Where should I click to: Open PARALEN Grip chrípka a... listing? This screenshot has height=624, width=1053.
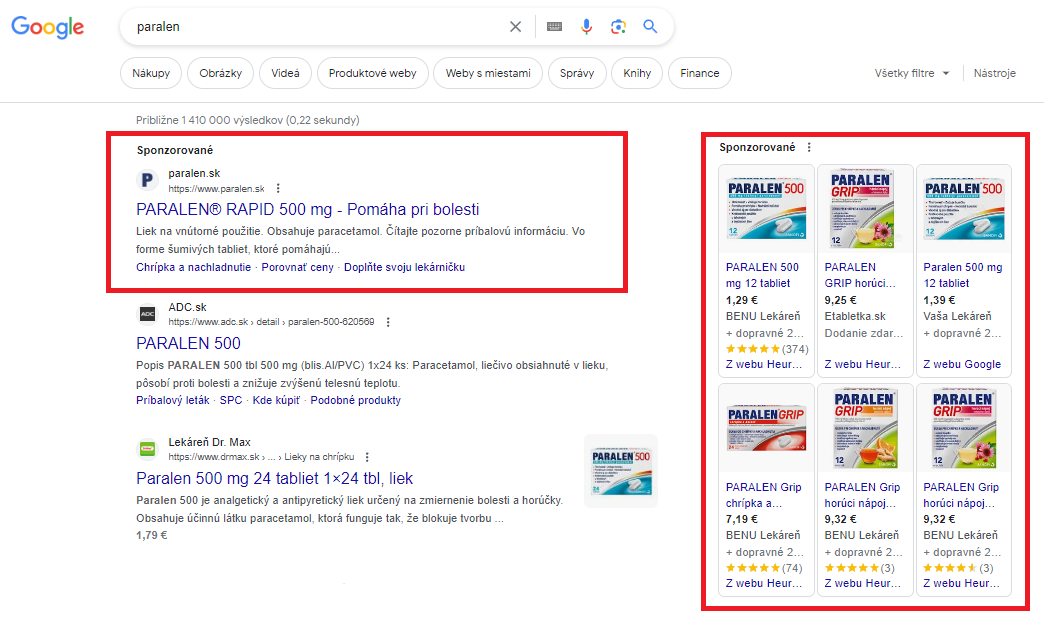coord(764,496)
